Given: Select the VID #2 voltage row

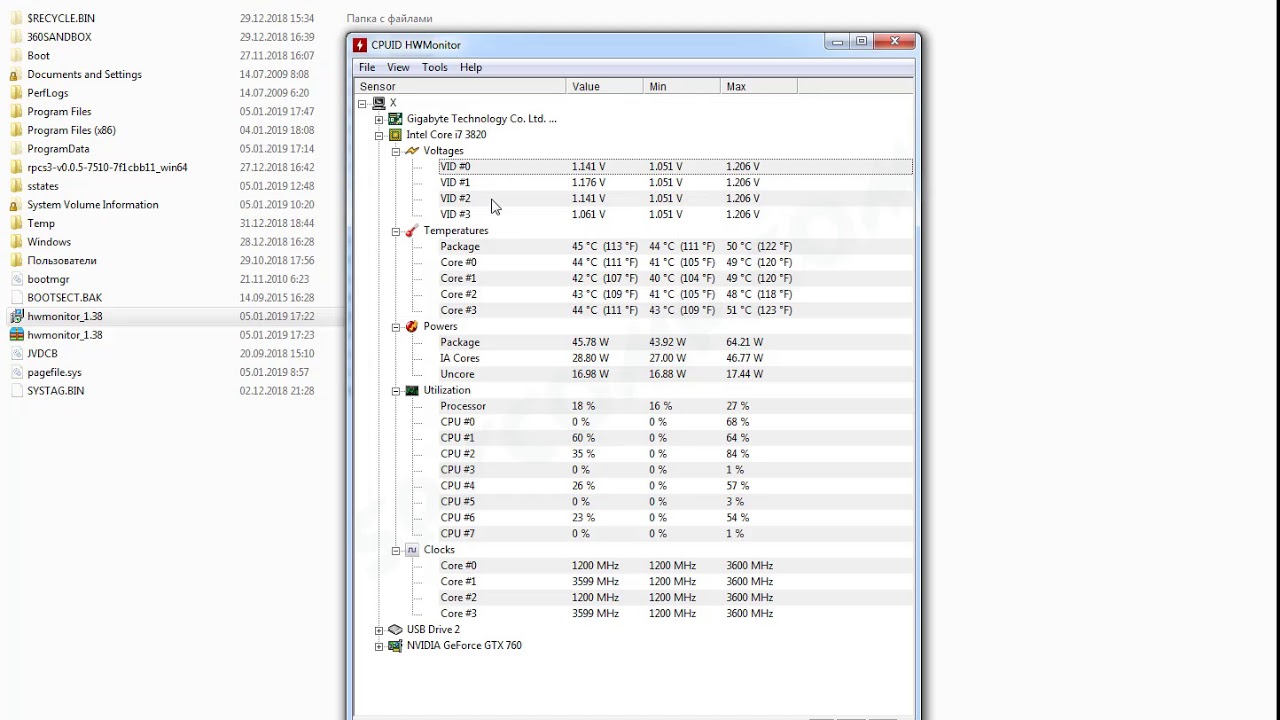Looking at the screenshot, I should coord(675,198).
